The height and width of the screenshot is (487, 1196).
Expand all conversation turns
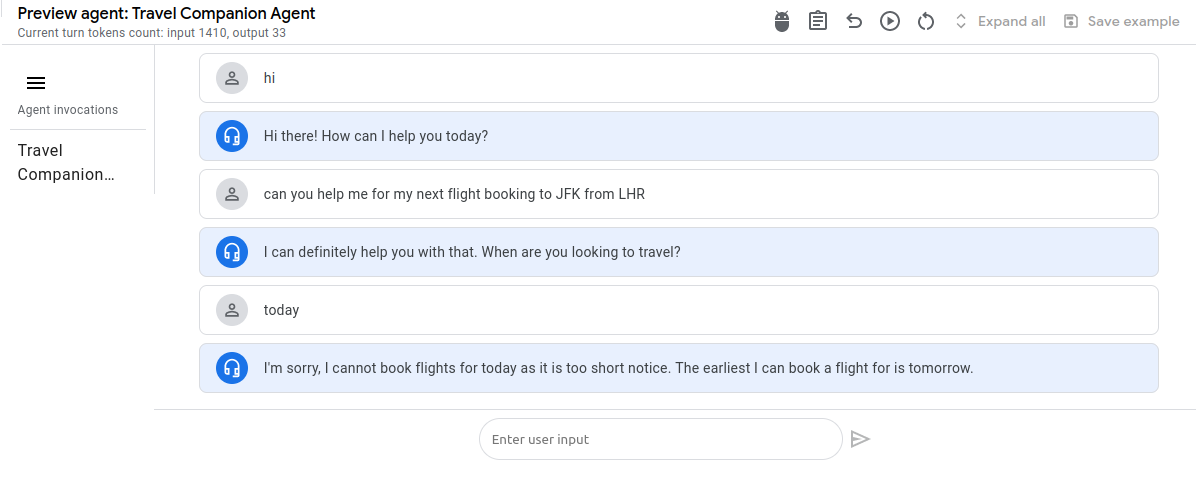(1000, 21)
